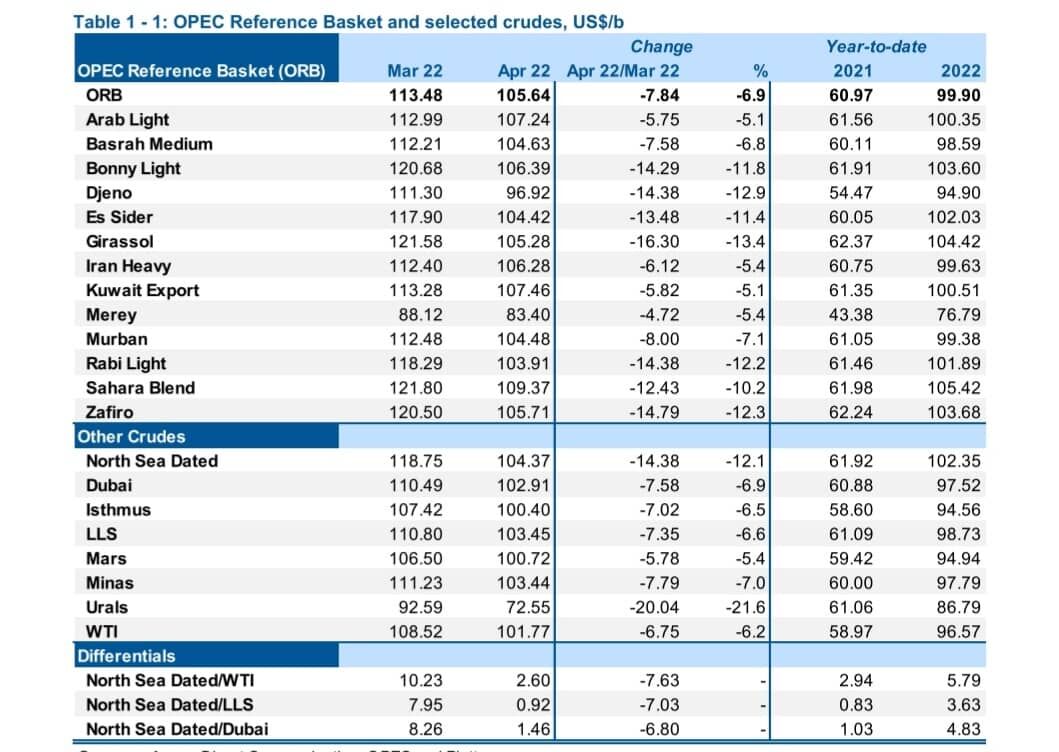The height and width of the screenshot is (752, 1059).
Task: Click the 'Dubai' row label under Other Crudes
Action: pyautogui.click(x=109, y=485)
